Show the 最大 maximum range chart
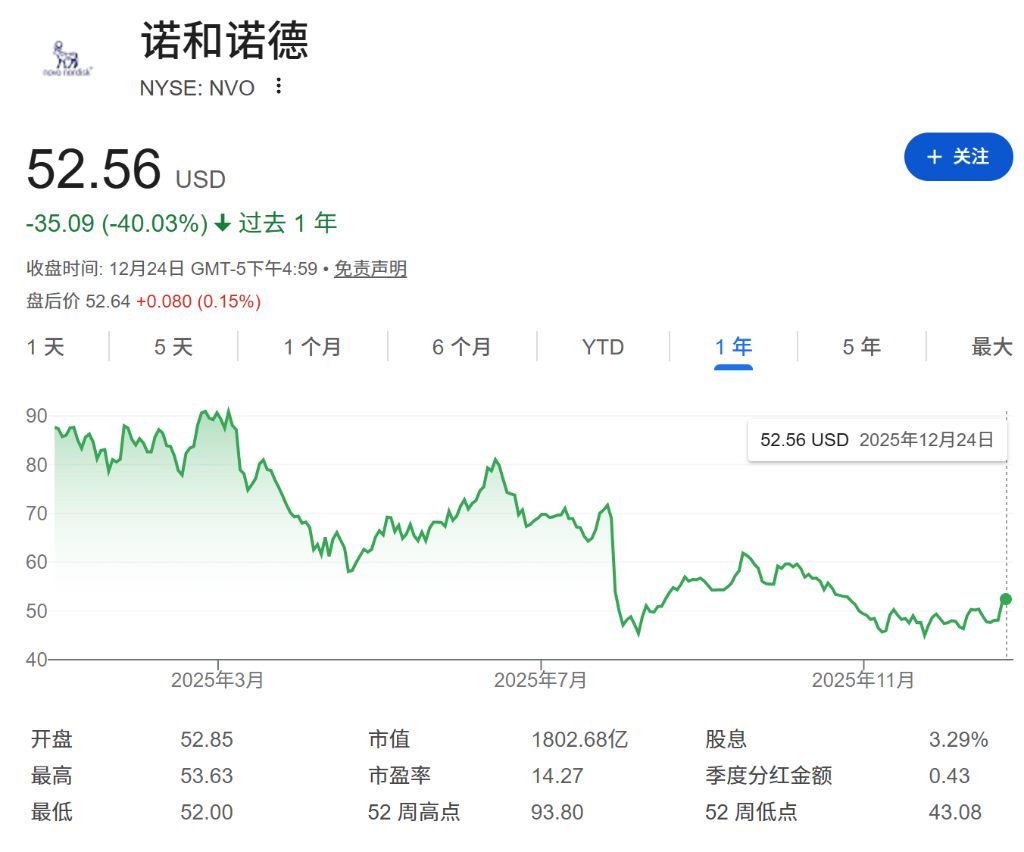The image size is (1024, 852). (991, 347)
